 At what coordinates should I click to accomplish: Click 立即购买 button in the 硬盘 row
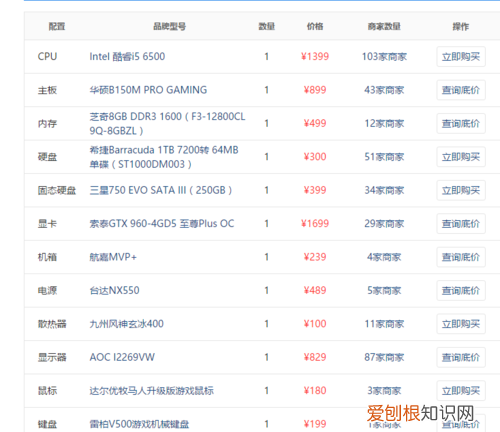coord(461,157)
